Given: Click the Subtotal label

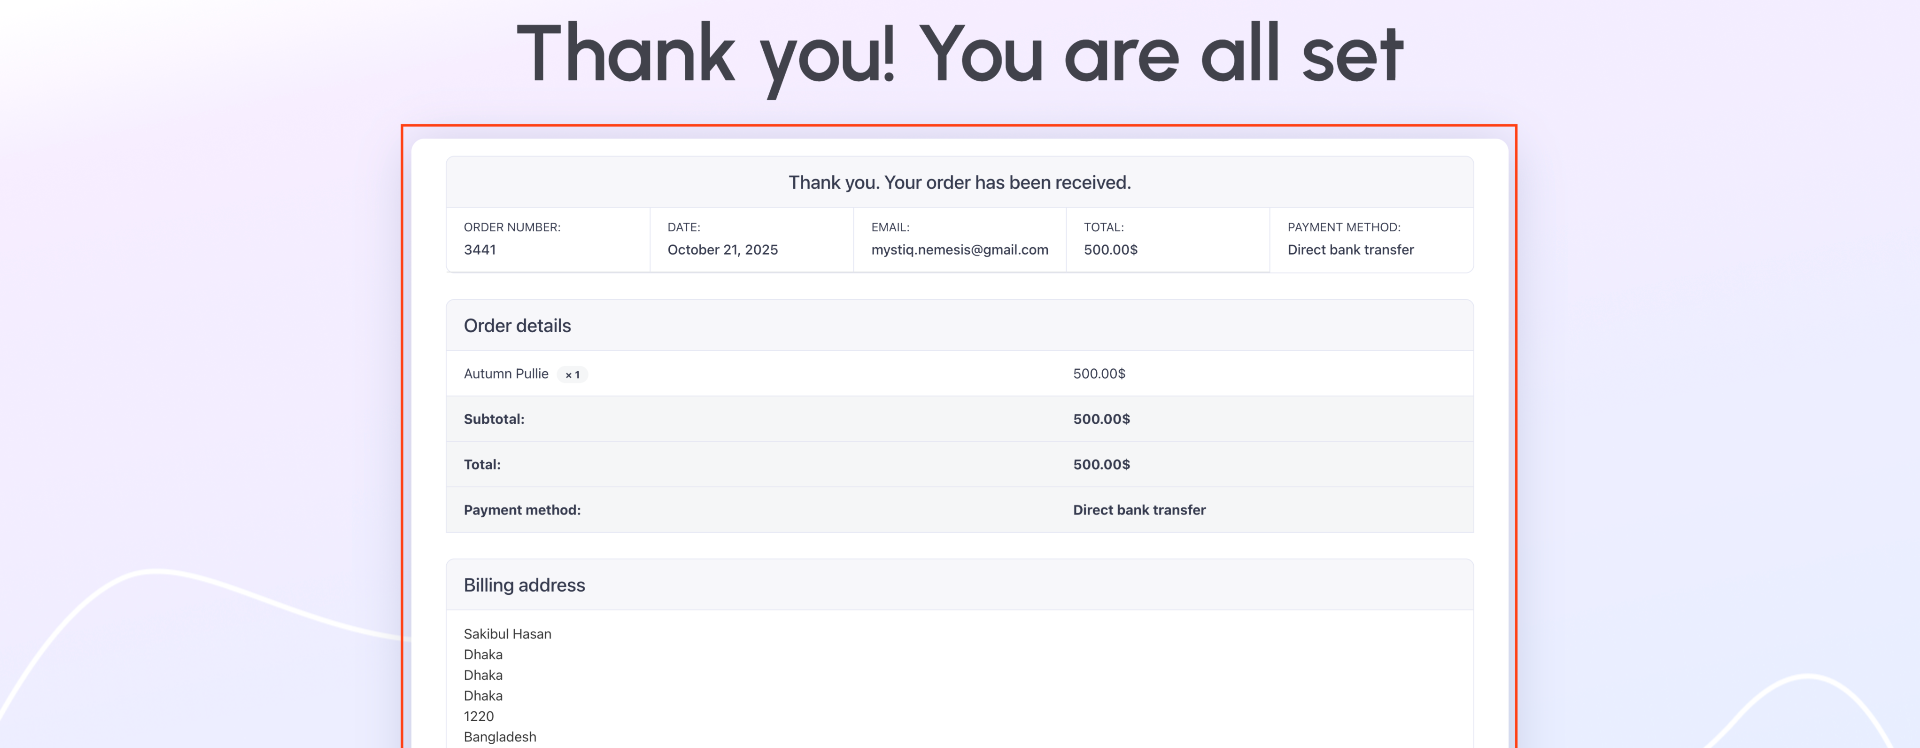Looking at the screenshot, I should [x=494, y=419].
